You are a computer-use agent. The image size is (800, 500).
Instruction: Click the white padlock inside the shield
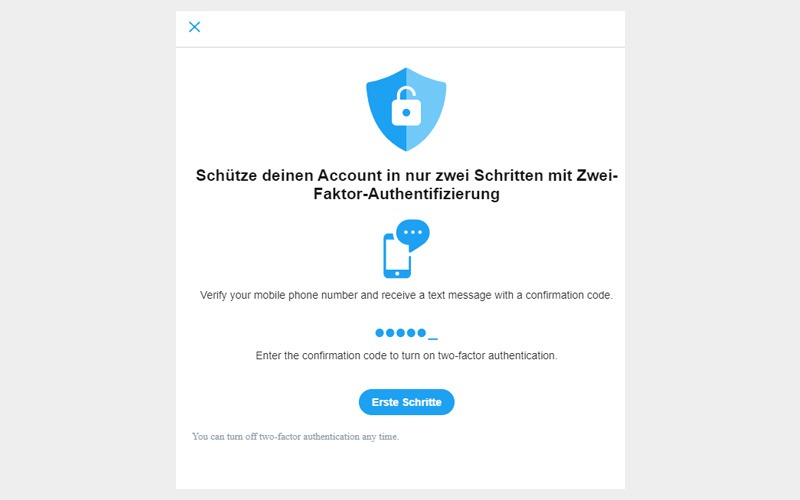pos(406,106)
